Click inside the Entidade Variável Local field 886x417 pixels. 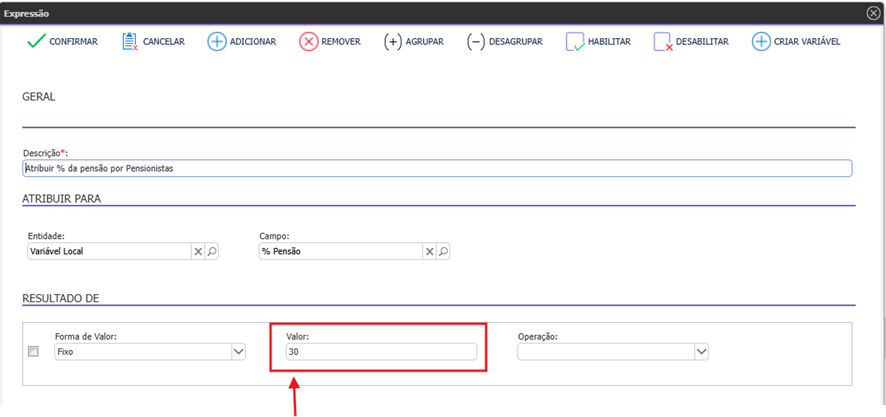(108, 252)
